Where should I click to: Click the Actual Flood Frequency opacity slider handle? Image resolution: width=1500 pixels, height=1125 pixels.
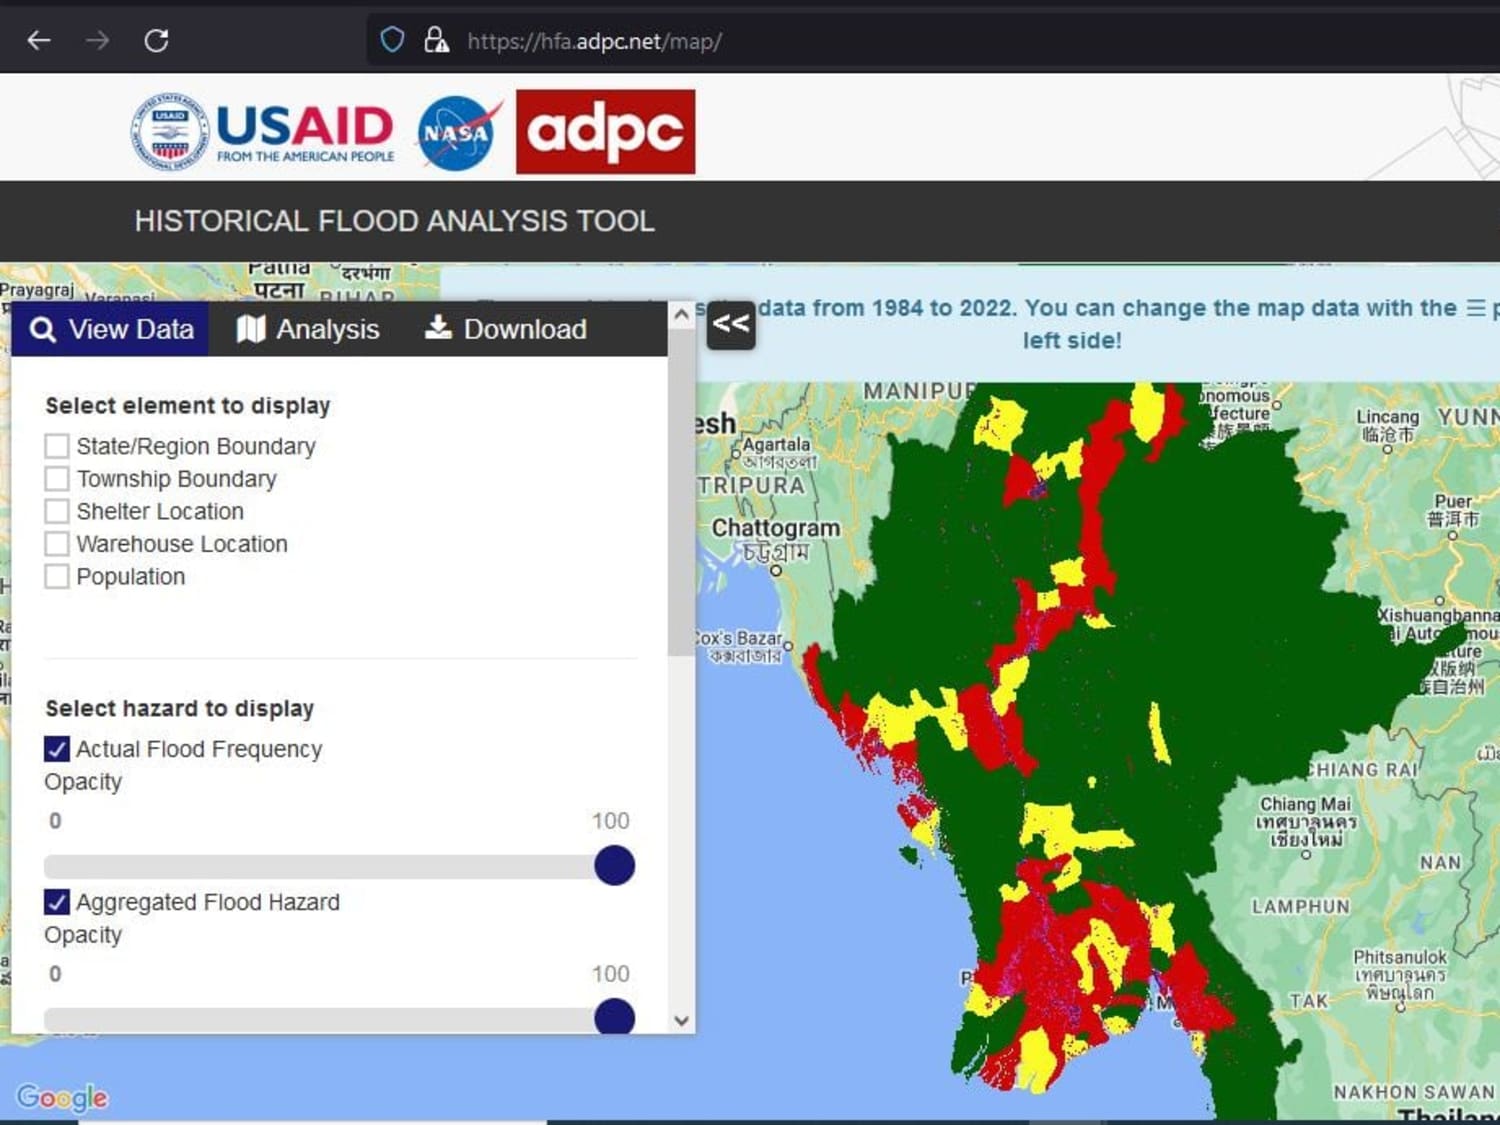coord(614,865)
